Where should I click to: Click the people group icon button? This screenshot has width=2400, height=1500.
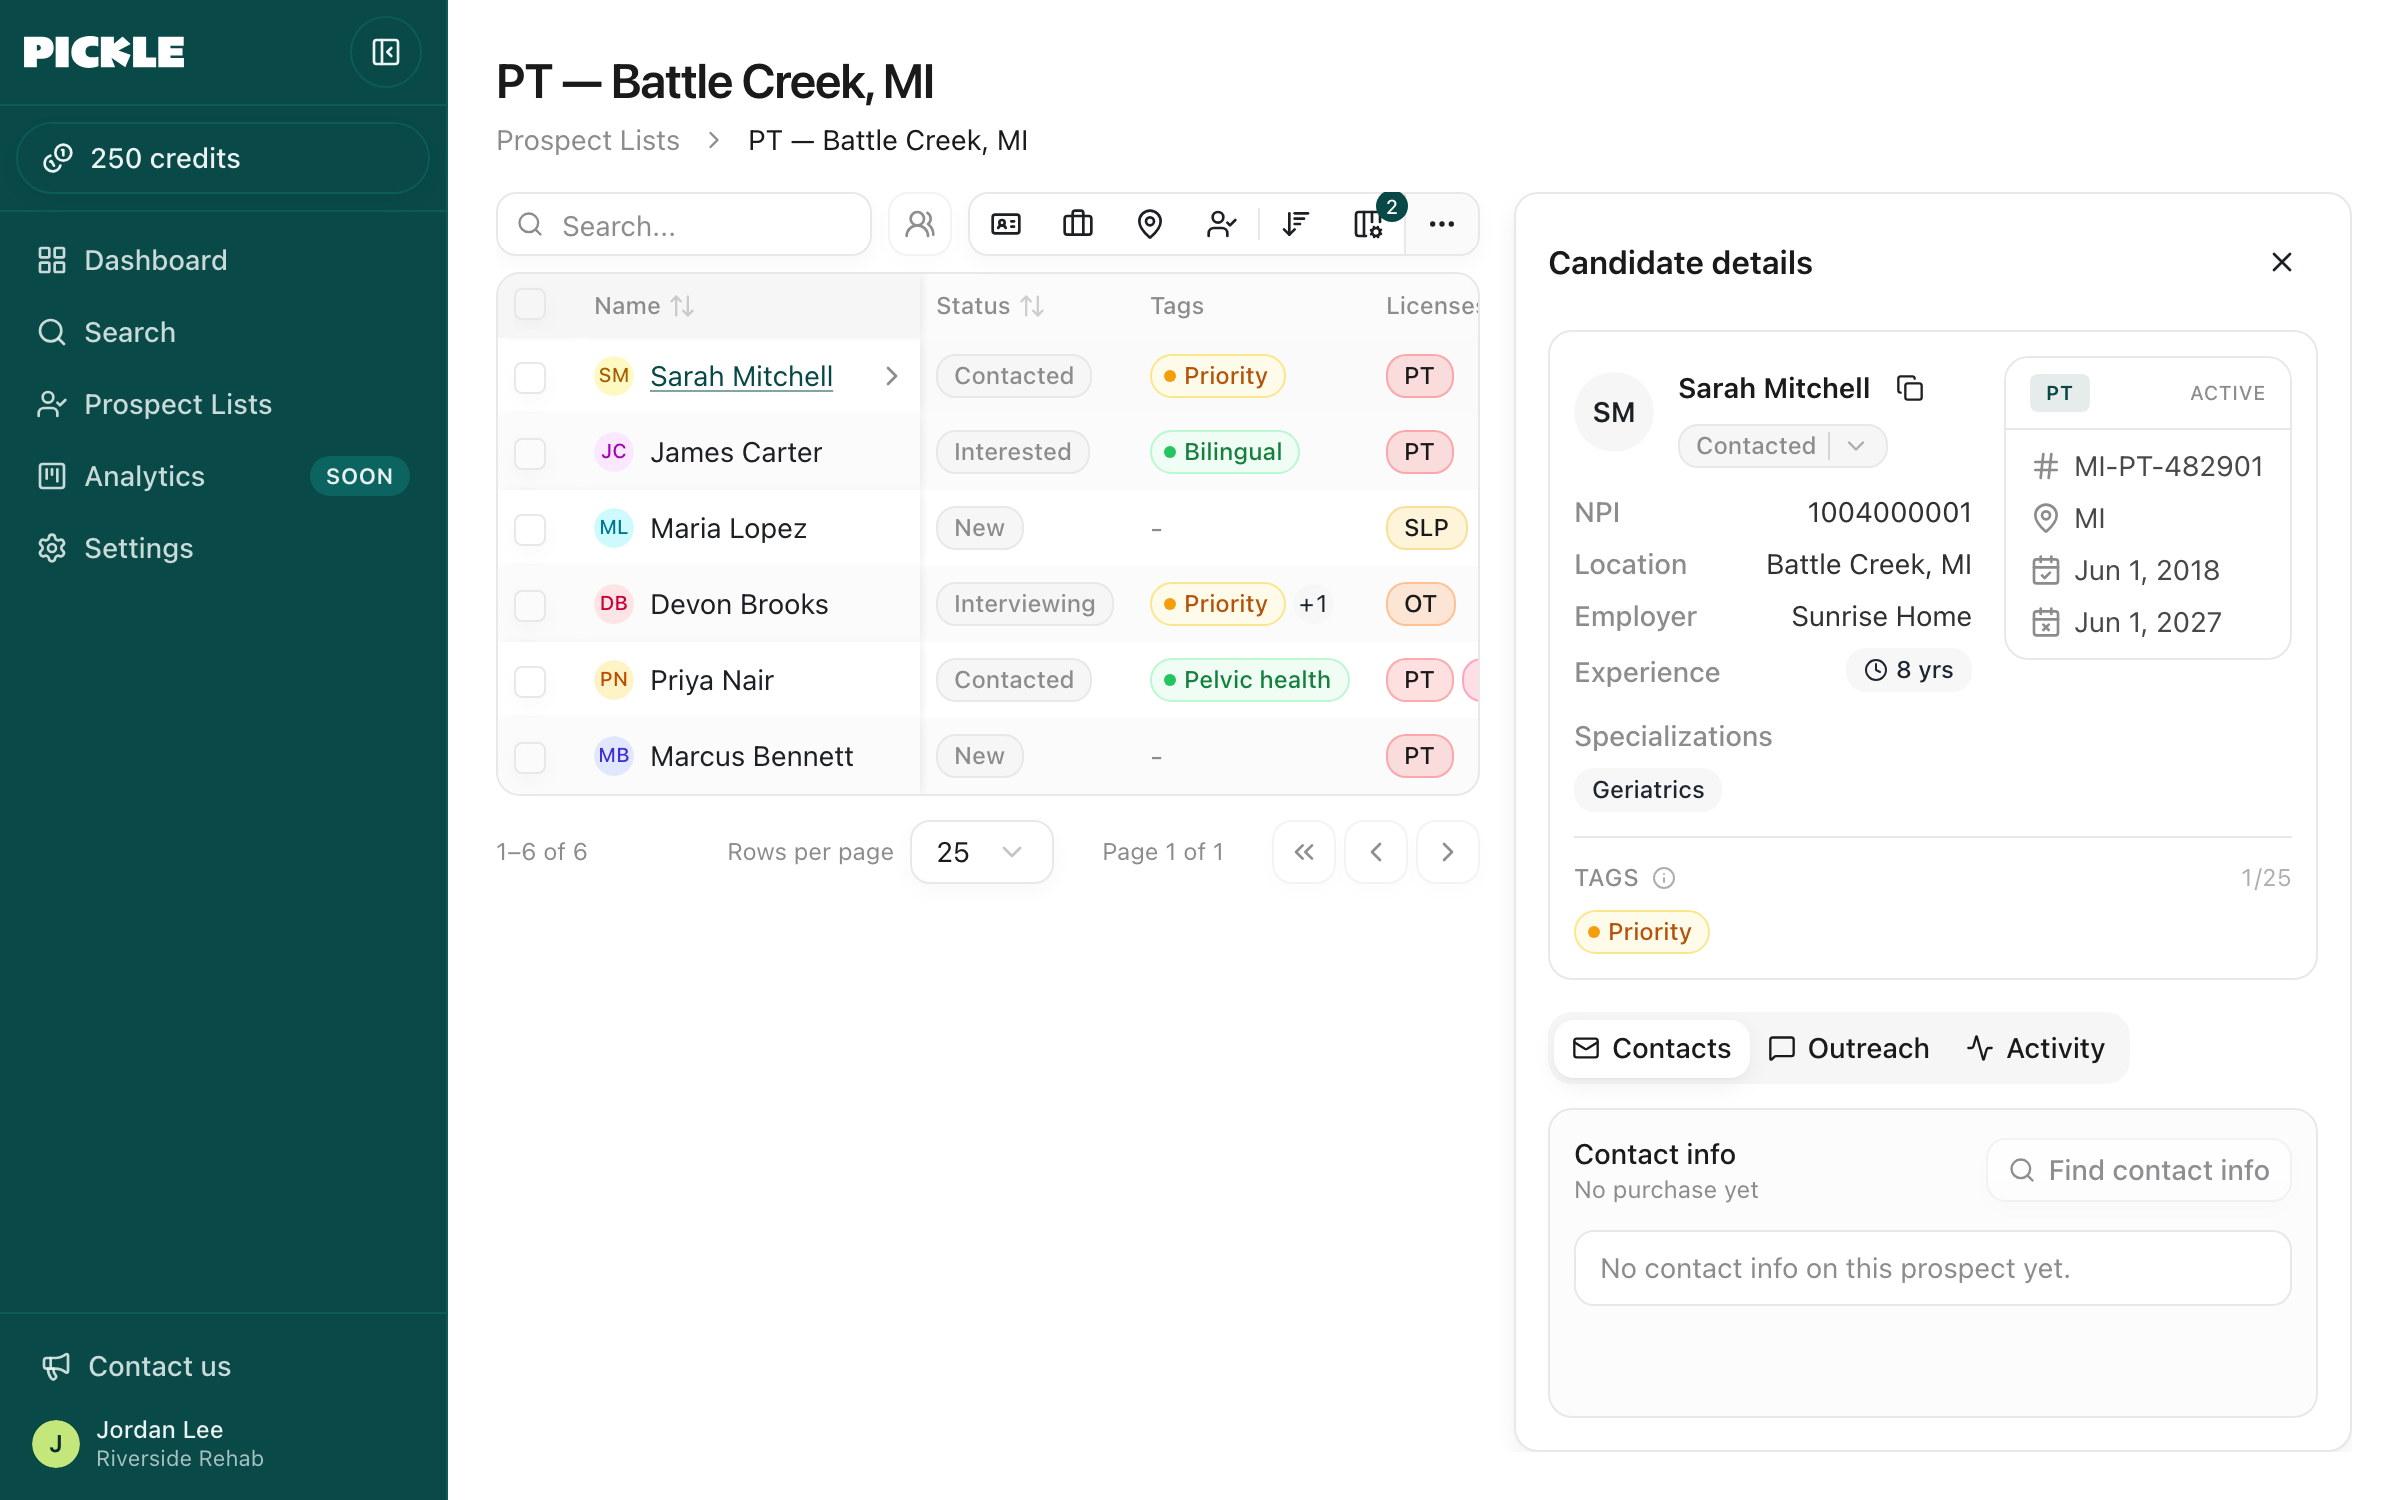919,225
